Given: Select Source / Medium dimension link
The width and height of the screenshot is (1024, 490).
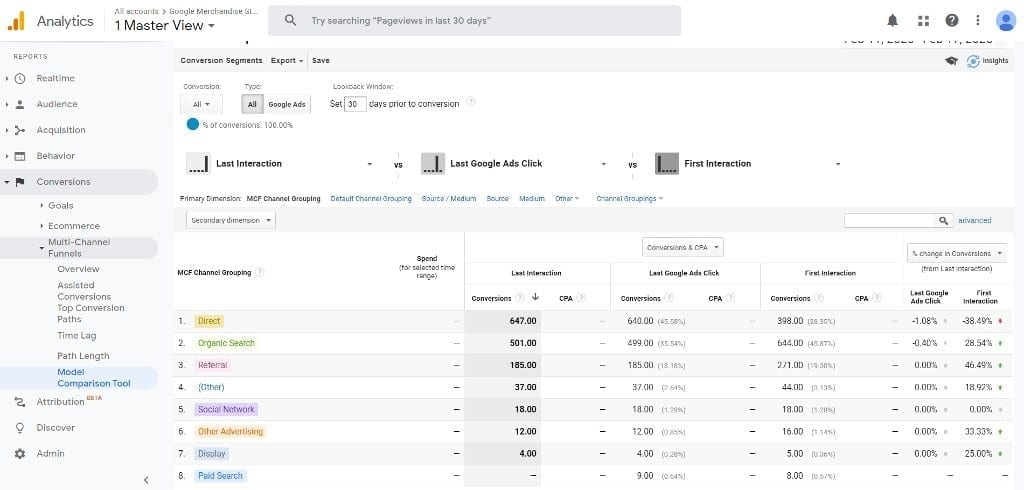Looking at the screenshot, I should click(449, 199).
